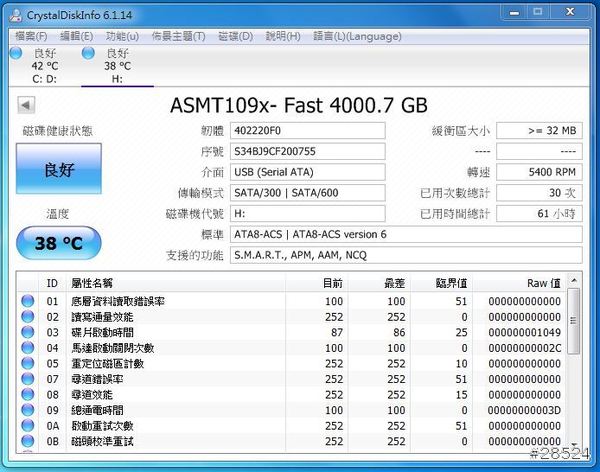The height and width of the screenshot is (472, 600).
Task: Click scrollbar down arrow in attribute list
Action: click(574, 443)
